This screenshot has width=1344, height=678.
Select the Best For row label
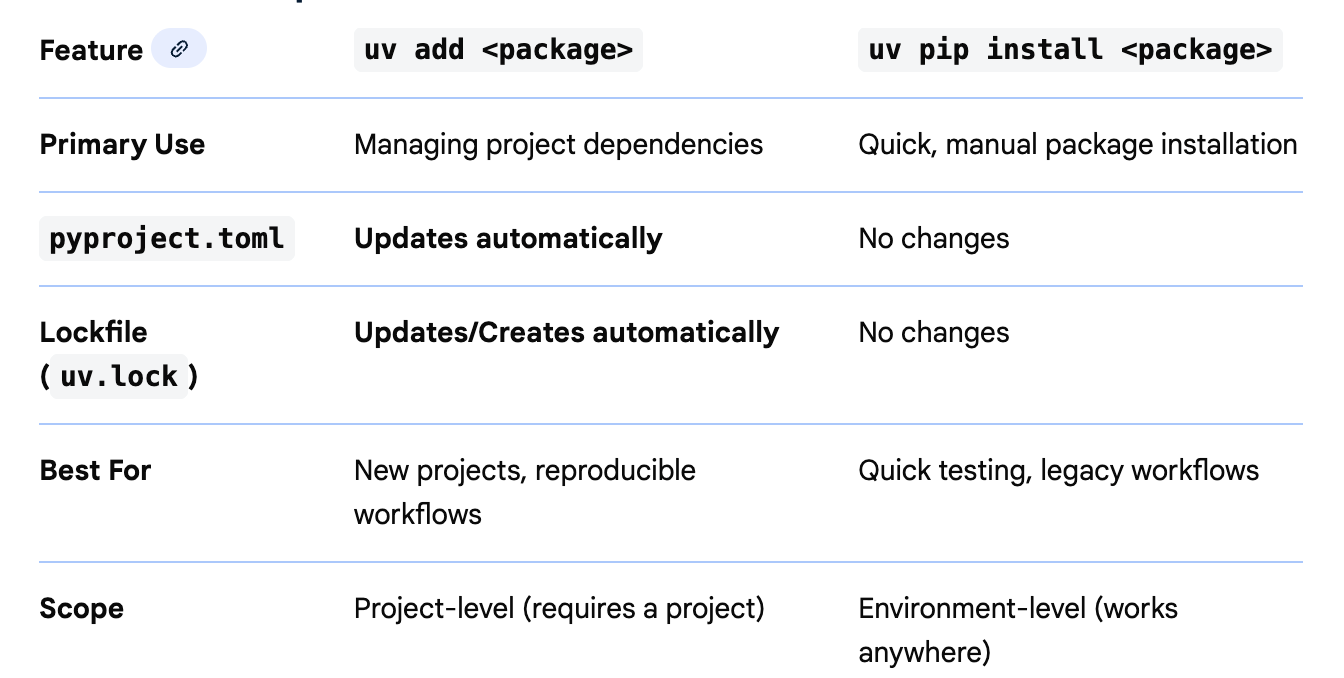(95, 470)
